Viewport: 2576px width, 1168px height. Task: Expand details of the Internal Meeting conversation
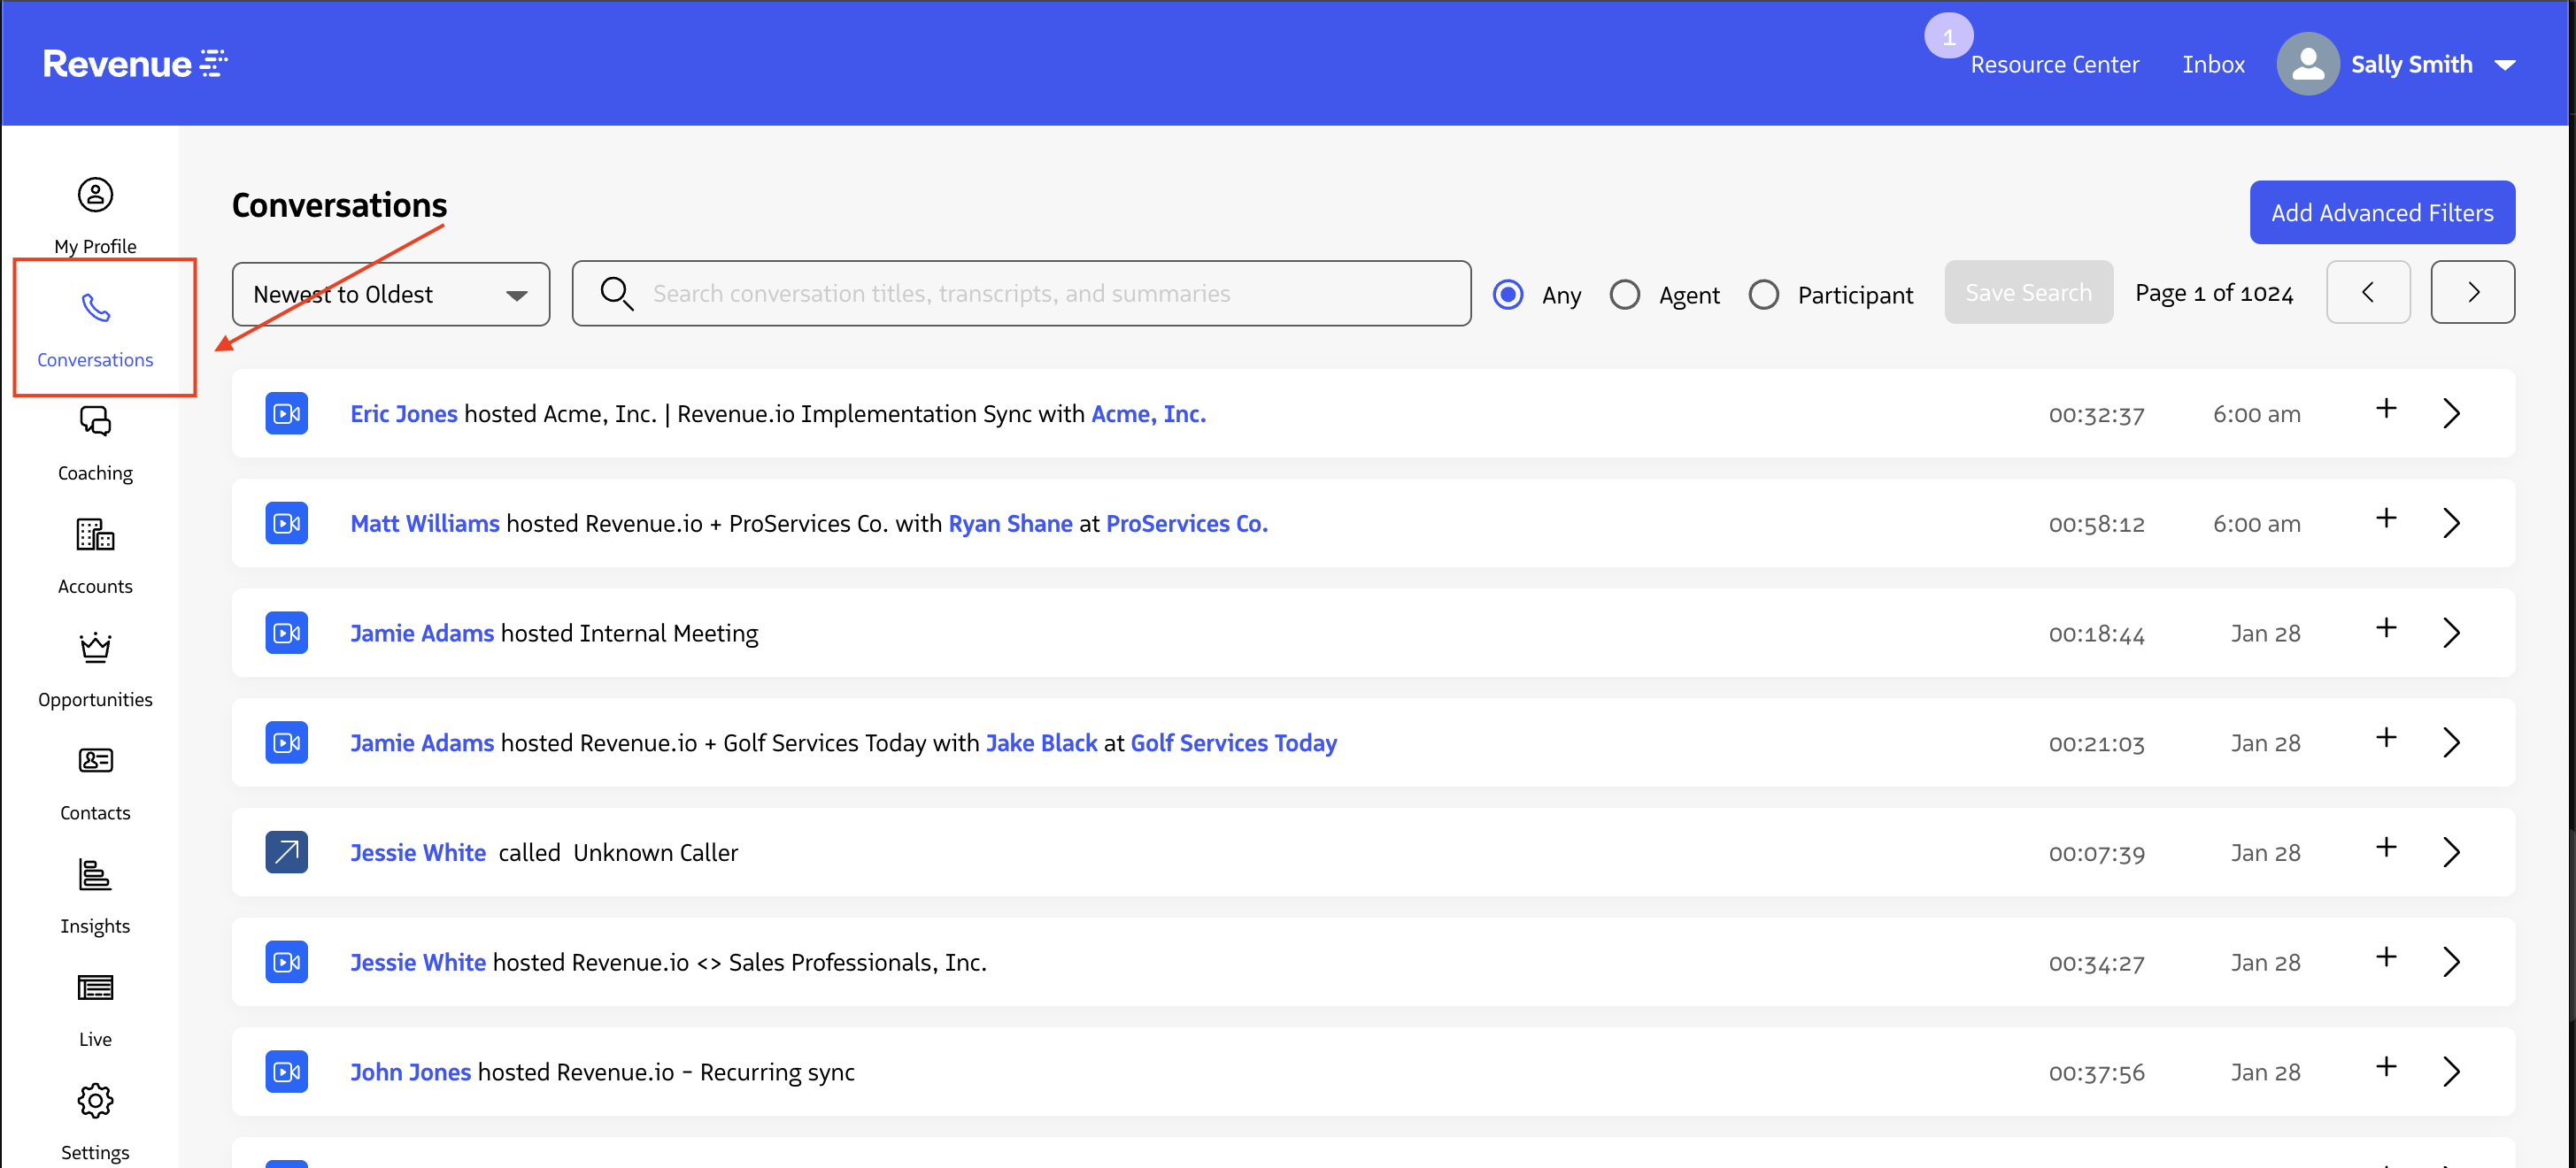click(2451, 632)
